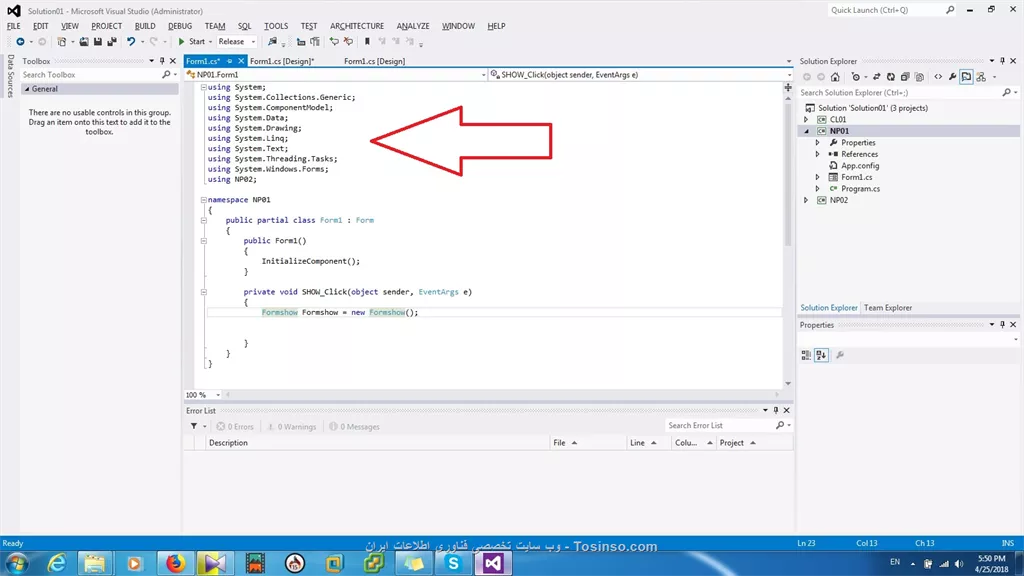Viewport: 1024px width, 576px height.
Task: Click the Find in Files toolbar icon
Action: pos(272,42)
